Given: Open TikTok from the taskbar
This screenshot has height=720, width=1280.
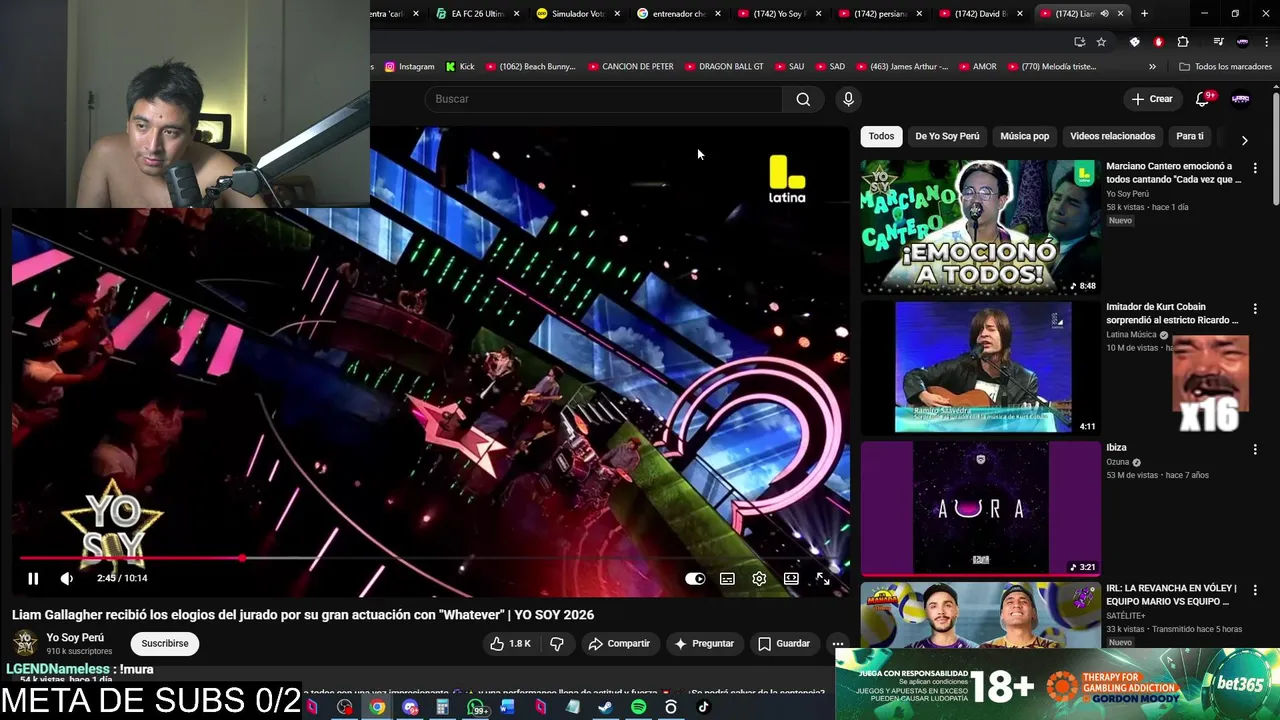Looking at the screenshot, I should pyautogui.click(x=703, y=707).
